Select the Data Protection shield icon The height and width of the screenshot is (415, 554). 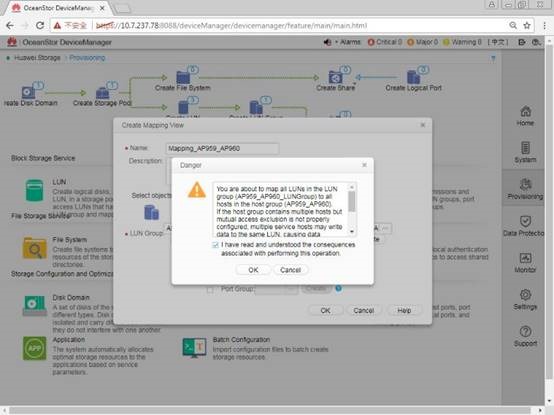[525, 221]
